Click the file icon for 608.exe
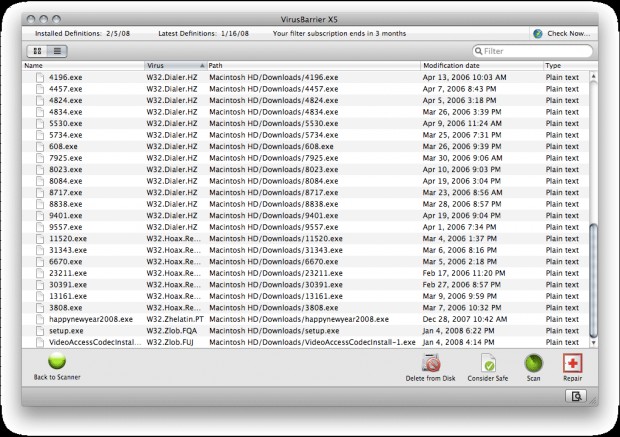 40,146
